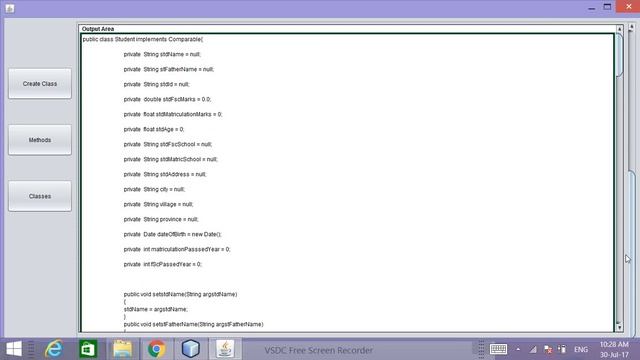Change the ENG input language indicator
Image resolution: width=640 pixels, height=360 pixels.
pos(581,350)
